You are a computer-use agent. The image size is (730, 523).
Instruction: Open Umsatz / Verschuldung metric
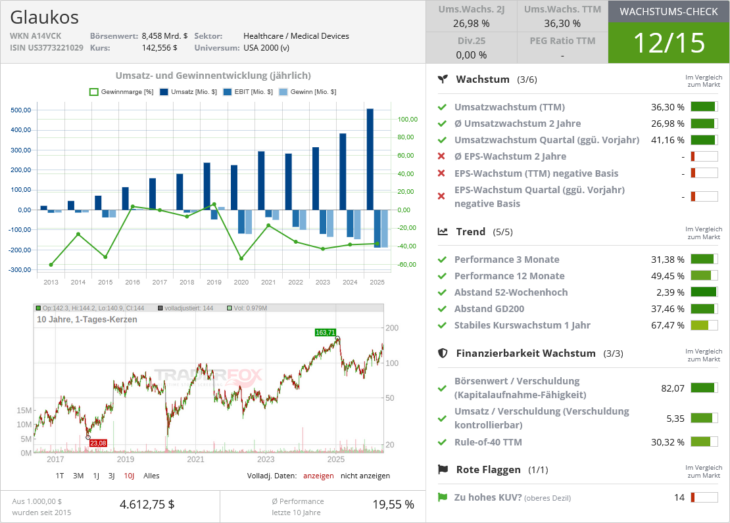tap(541, 418)
